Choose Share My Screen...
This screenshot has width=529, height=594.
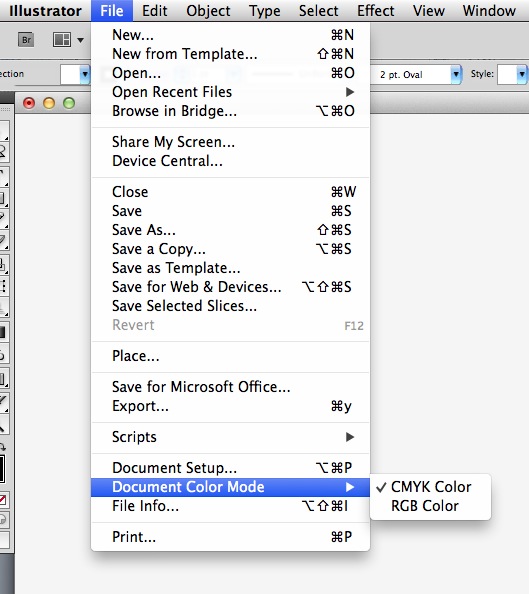pos(230,142)
